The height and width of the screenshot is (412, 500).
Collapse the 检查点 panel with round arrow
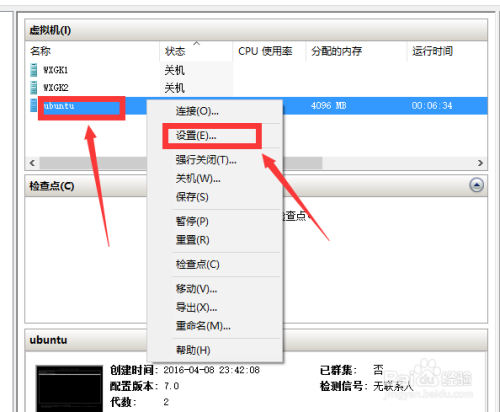point(477,185)
